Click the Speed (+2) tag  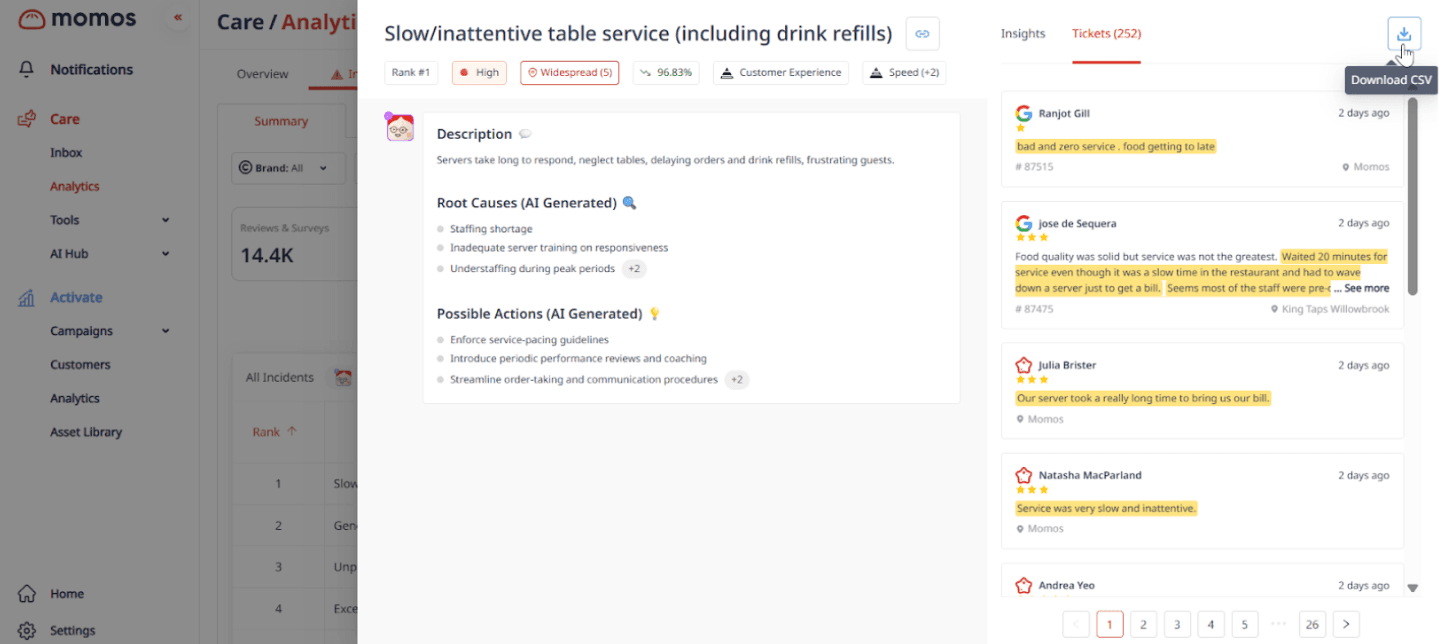click(x=904, y=73)
